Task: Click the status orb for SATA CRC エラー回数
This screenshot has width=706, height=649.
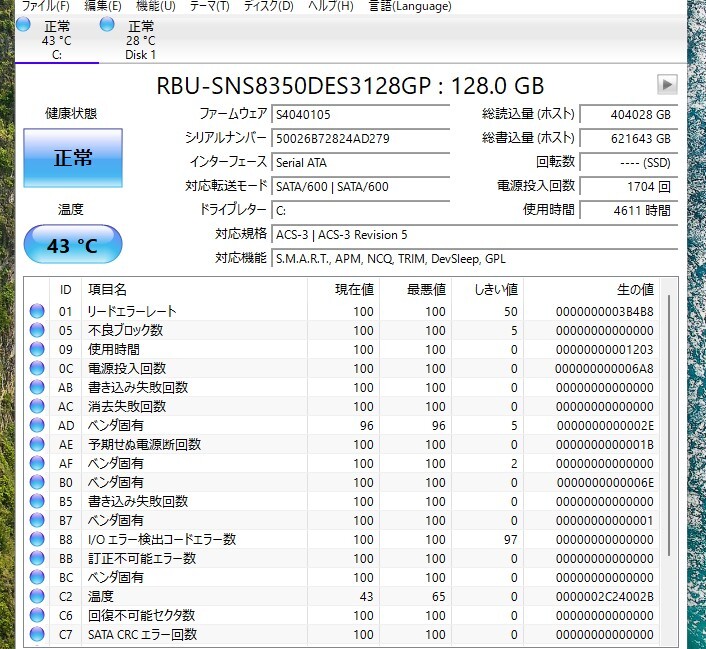Action: tap(38, 635)
